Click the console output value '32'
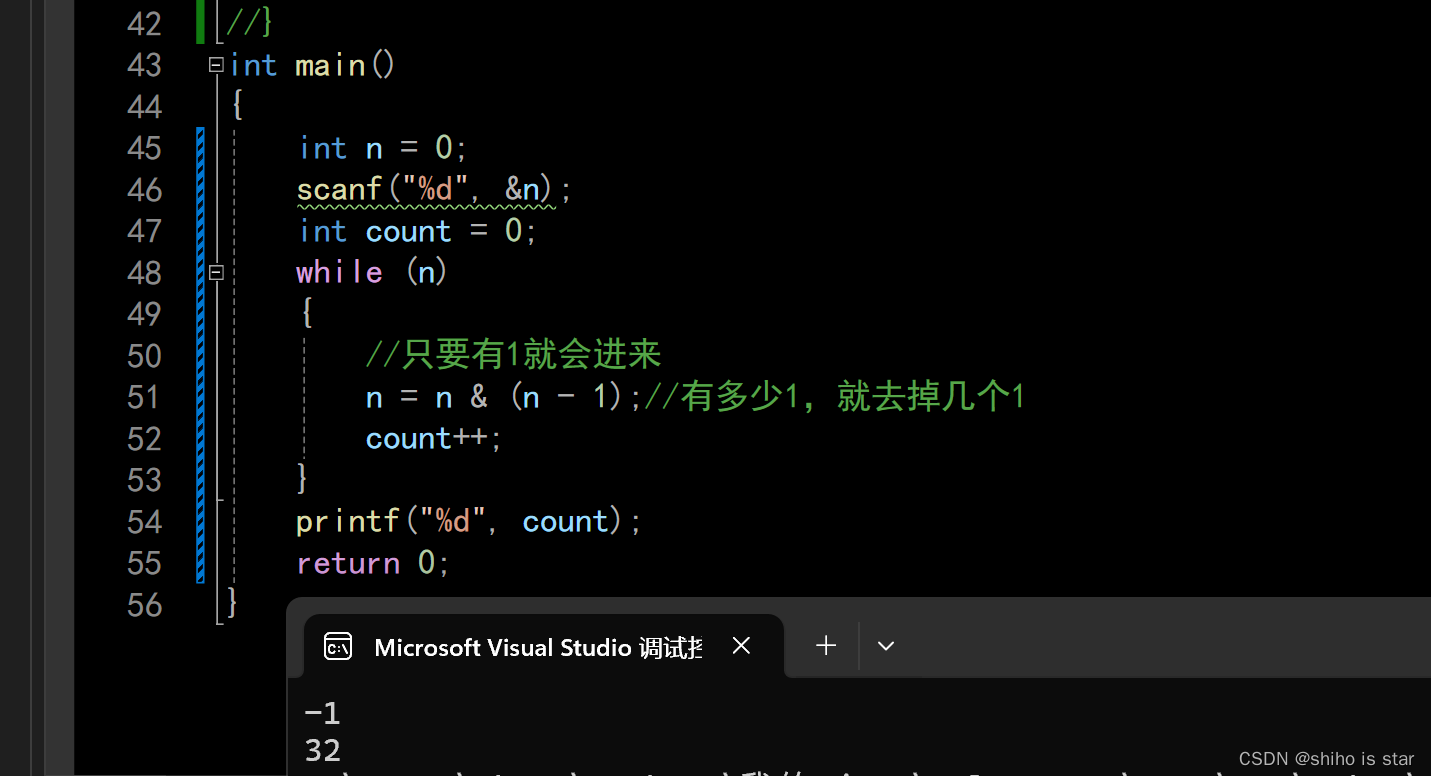This screenshot has width=1431, height=776. [322, 750]
